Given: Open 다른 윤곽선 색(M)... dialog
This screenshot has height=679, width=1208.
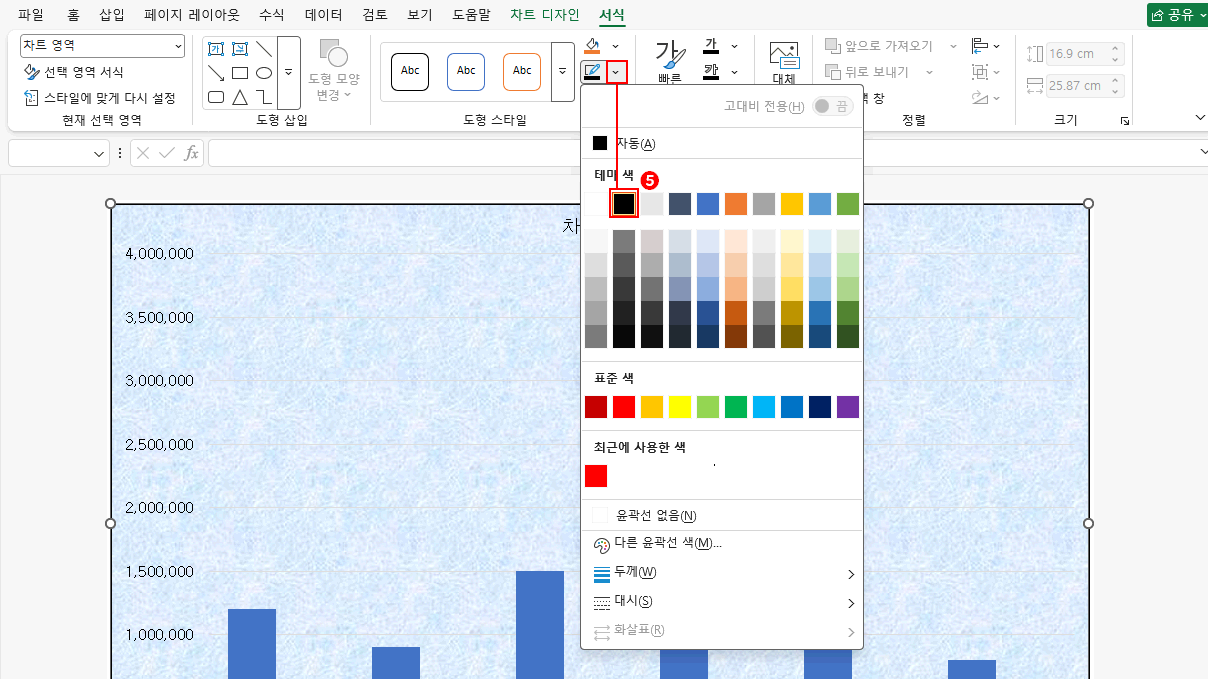Looking at the screenshot, I should tap(721, 544).
